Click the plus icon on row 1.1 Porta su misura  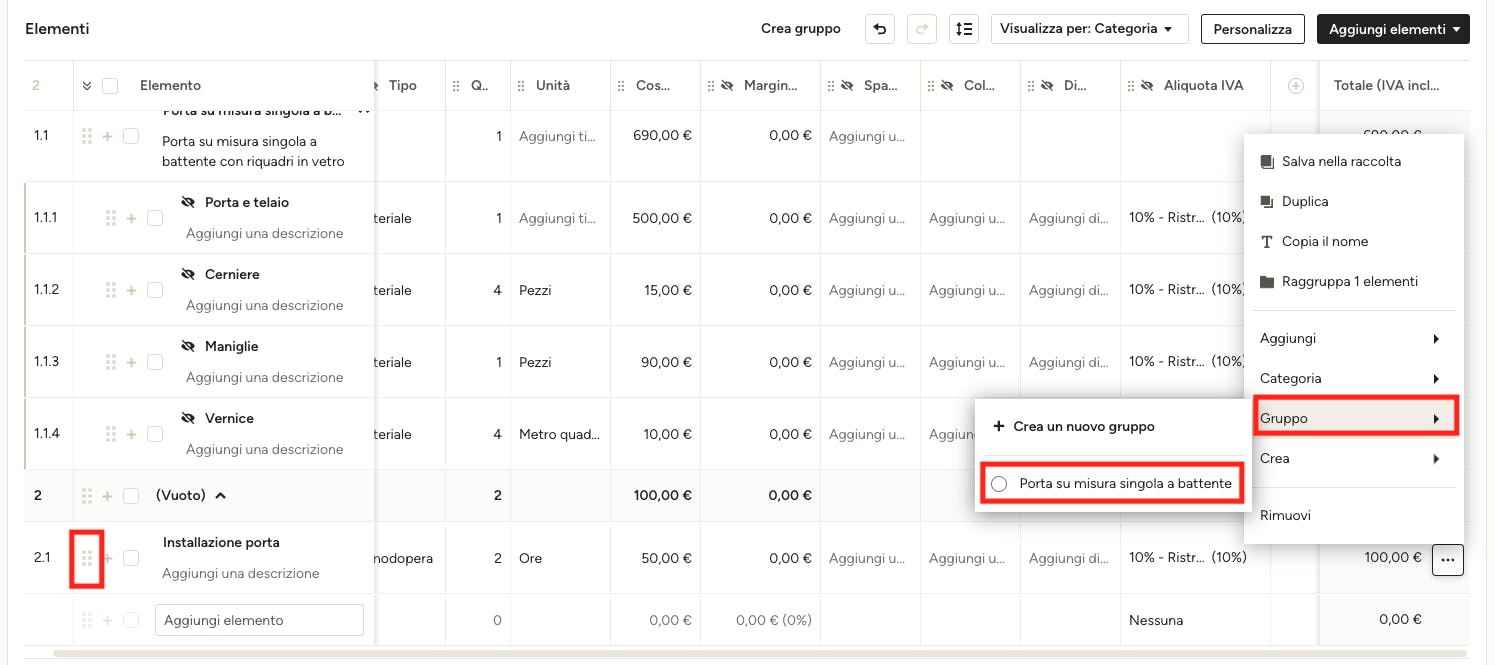(x=107, y=136)
